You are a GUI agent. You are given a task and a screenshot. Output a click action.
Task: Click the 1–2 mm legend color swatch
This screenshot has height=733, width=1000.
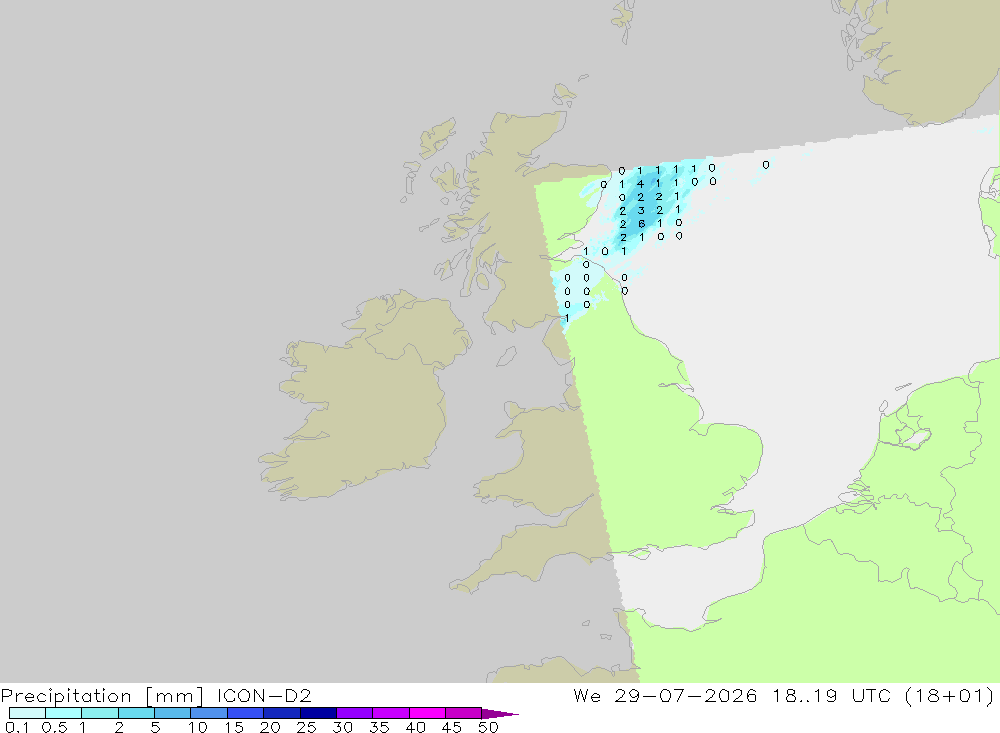click(99, 713)
